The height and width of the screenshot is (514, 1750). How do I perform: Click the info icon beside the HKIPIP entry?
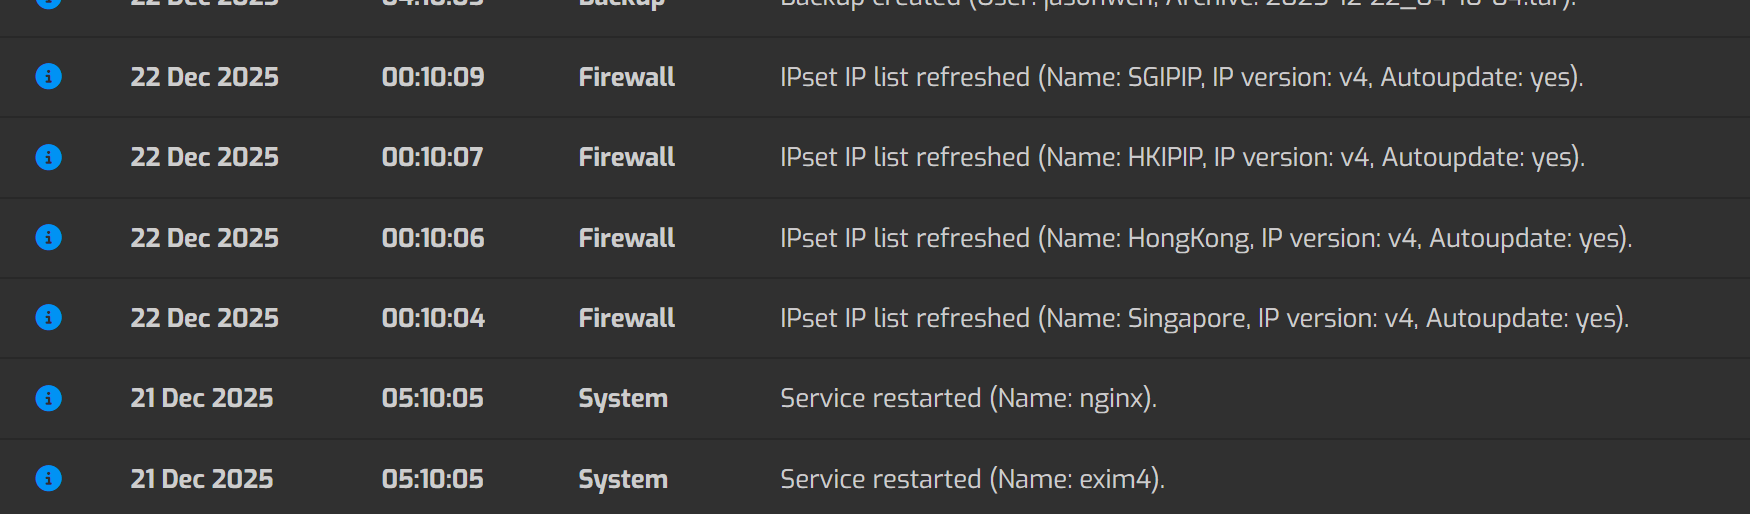coord(48,157)
